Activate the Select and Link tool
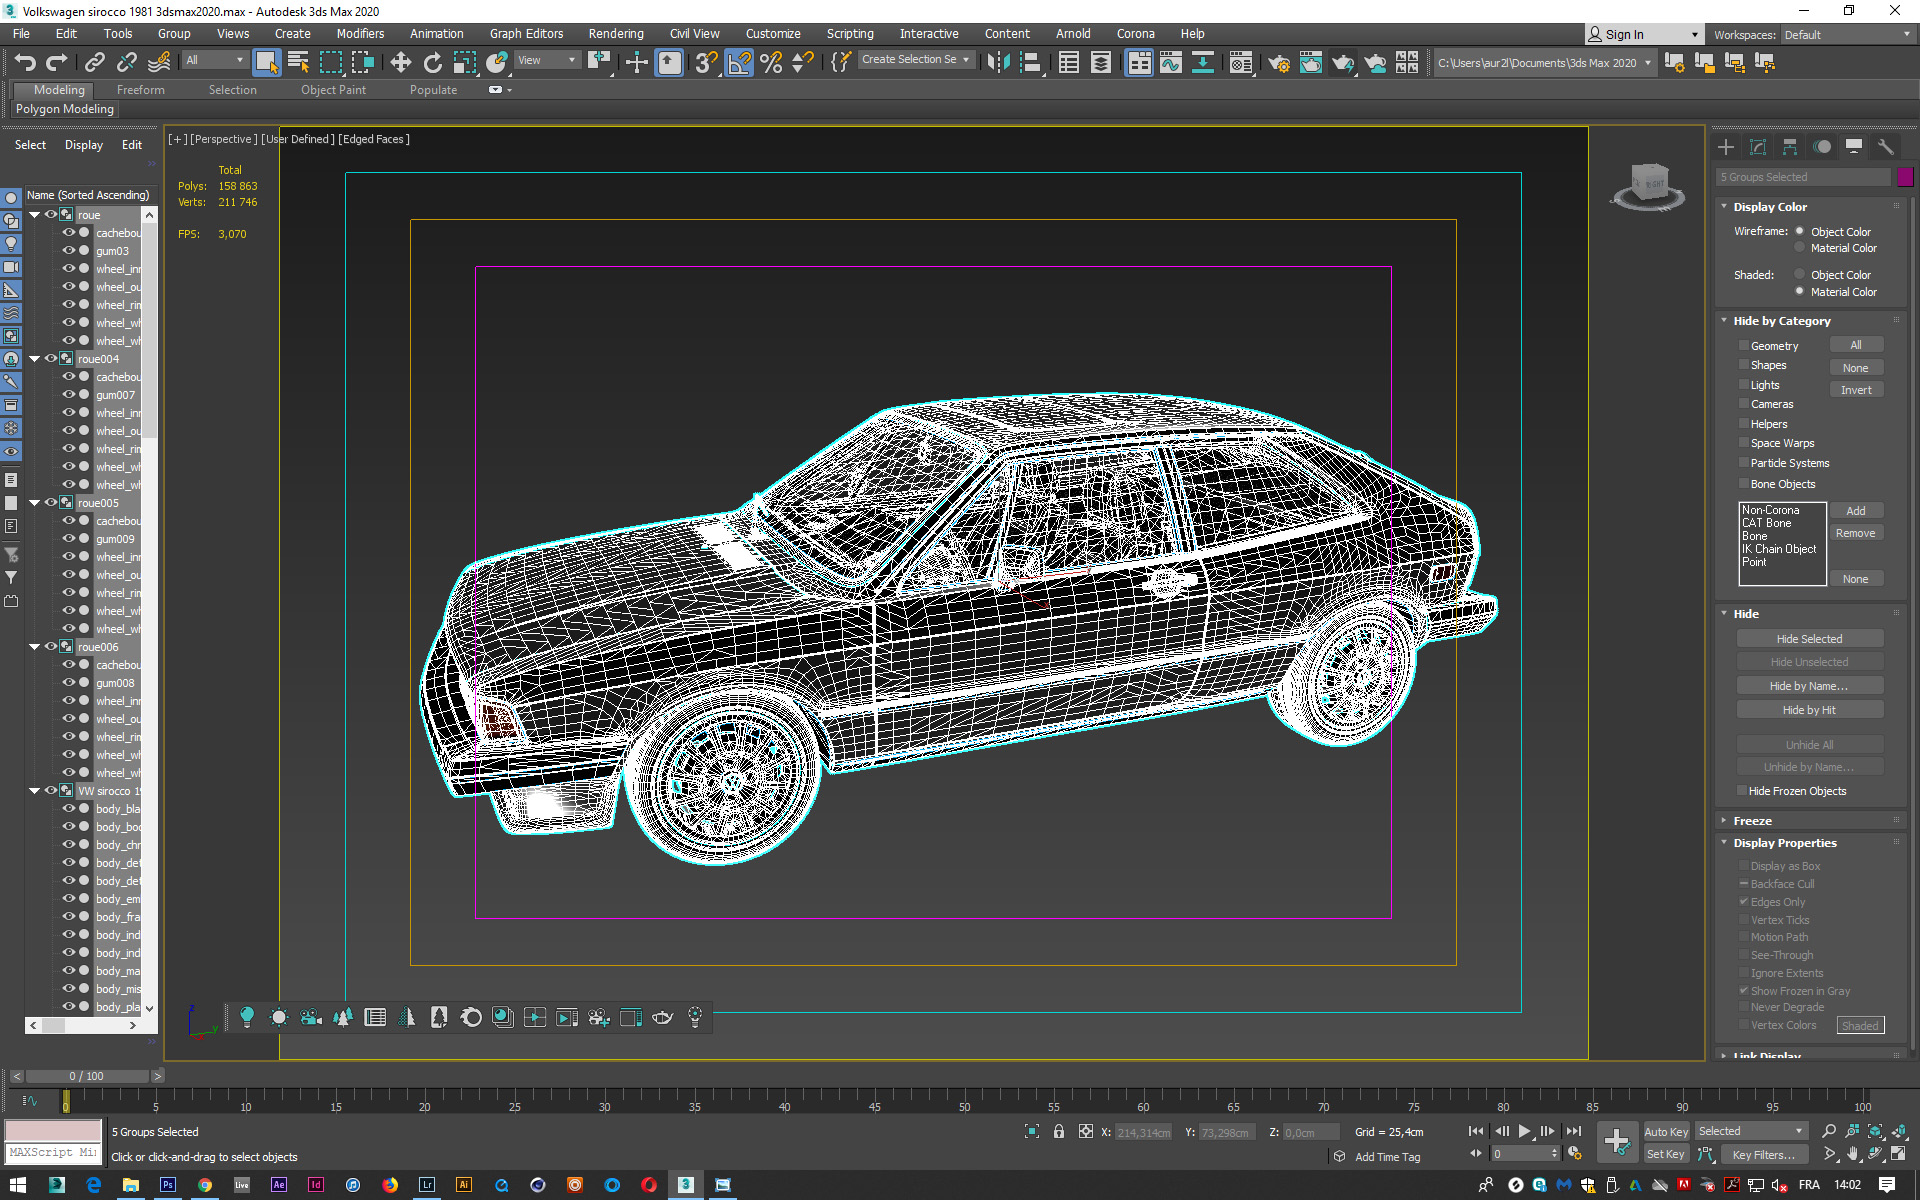Screen dimensions: 1920x1200 coord(94,63)
